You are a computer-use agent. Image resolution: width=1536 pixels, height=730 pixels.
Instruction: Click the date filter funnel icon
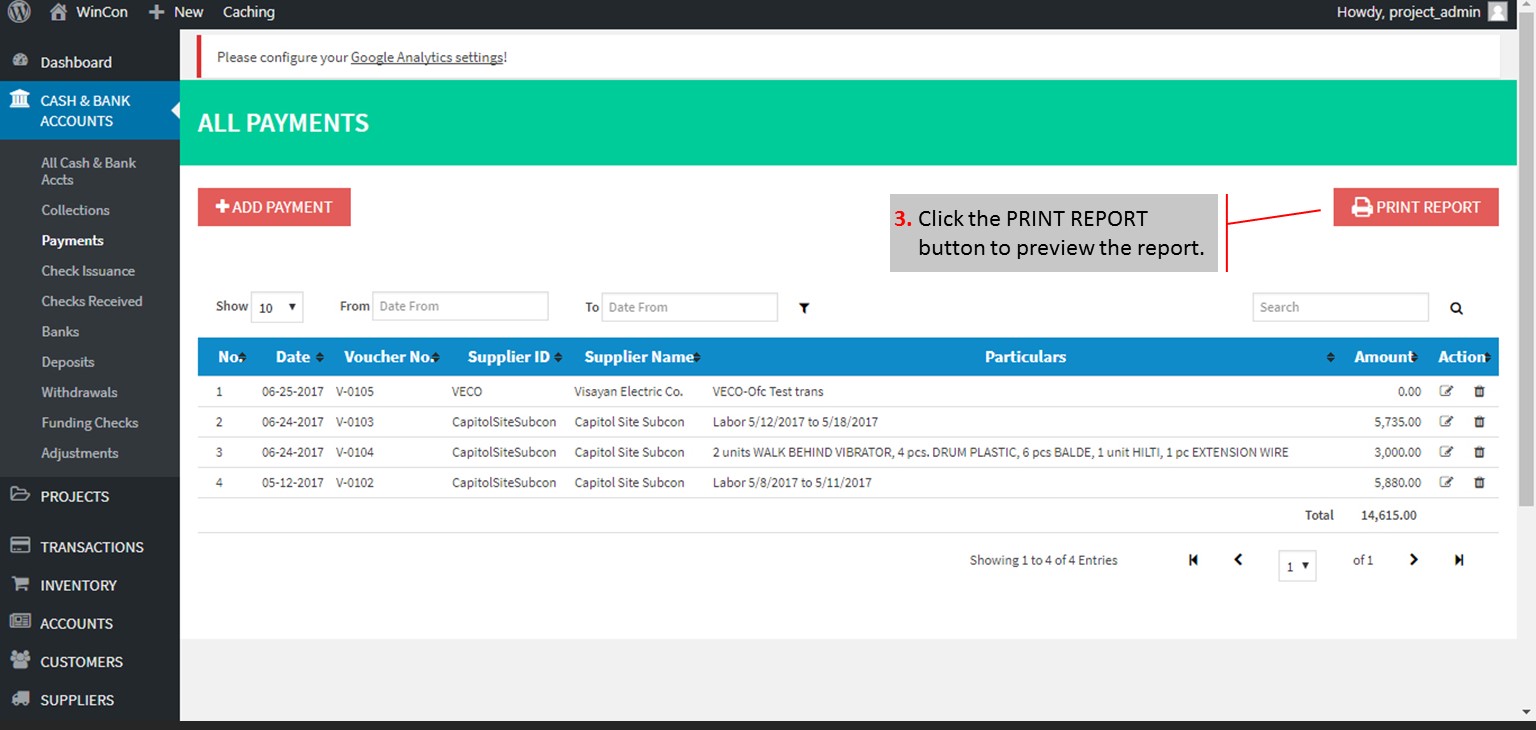[804, 308]
